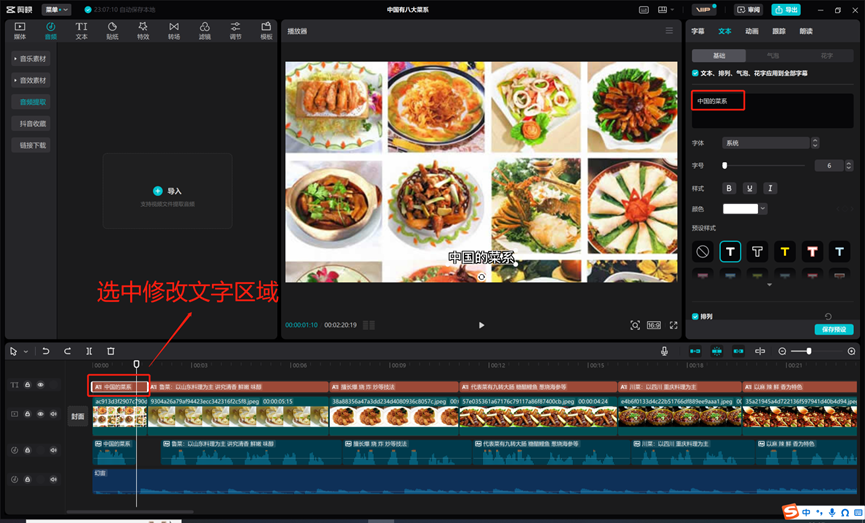Click the undo arrow in timeline toolbar
Image resolution: width=865 pixels, height=523 pixels.
pos(46,351)
